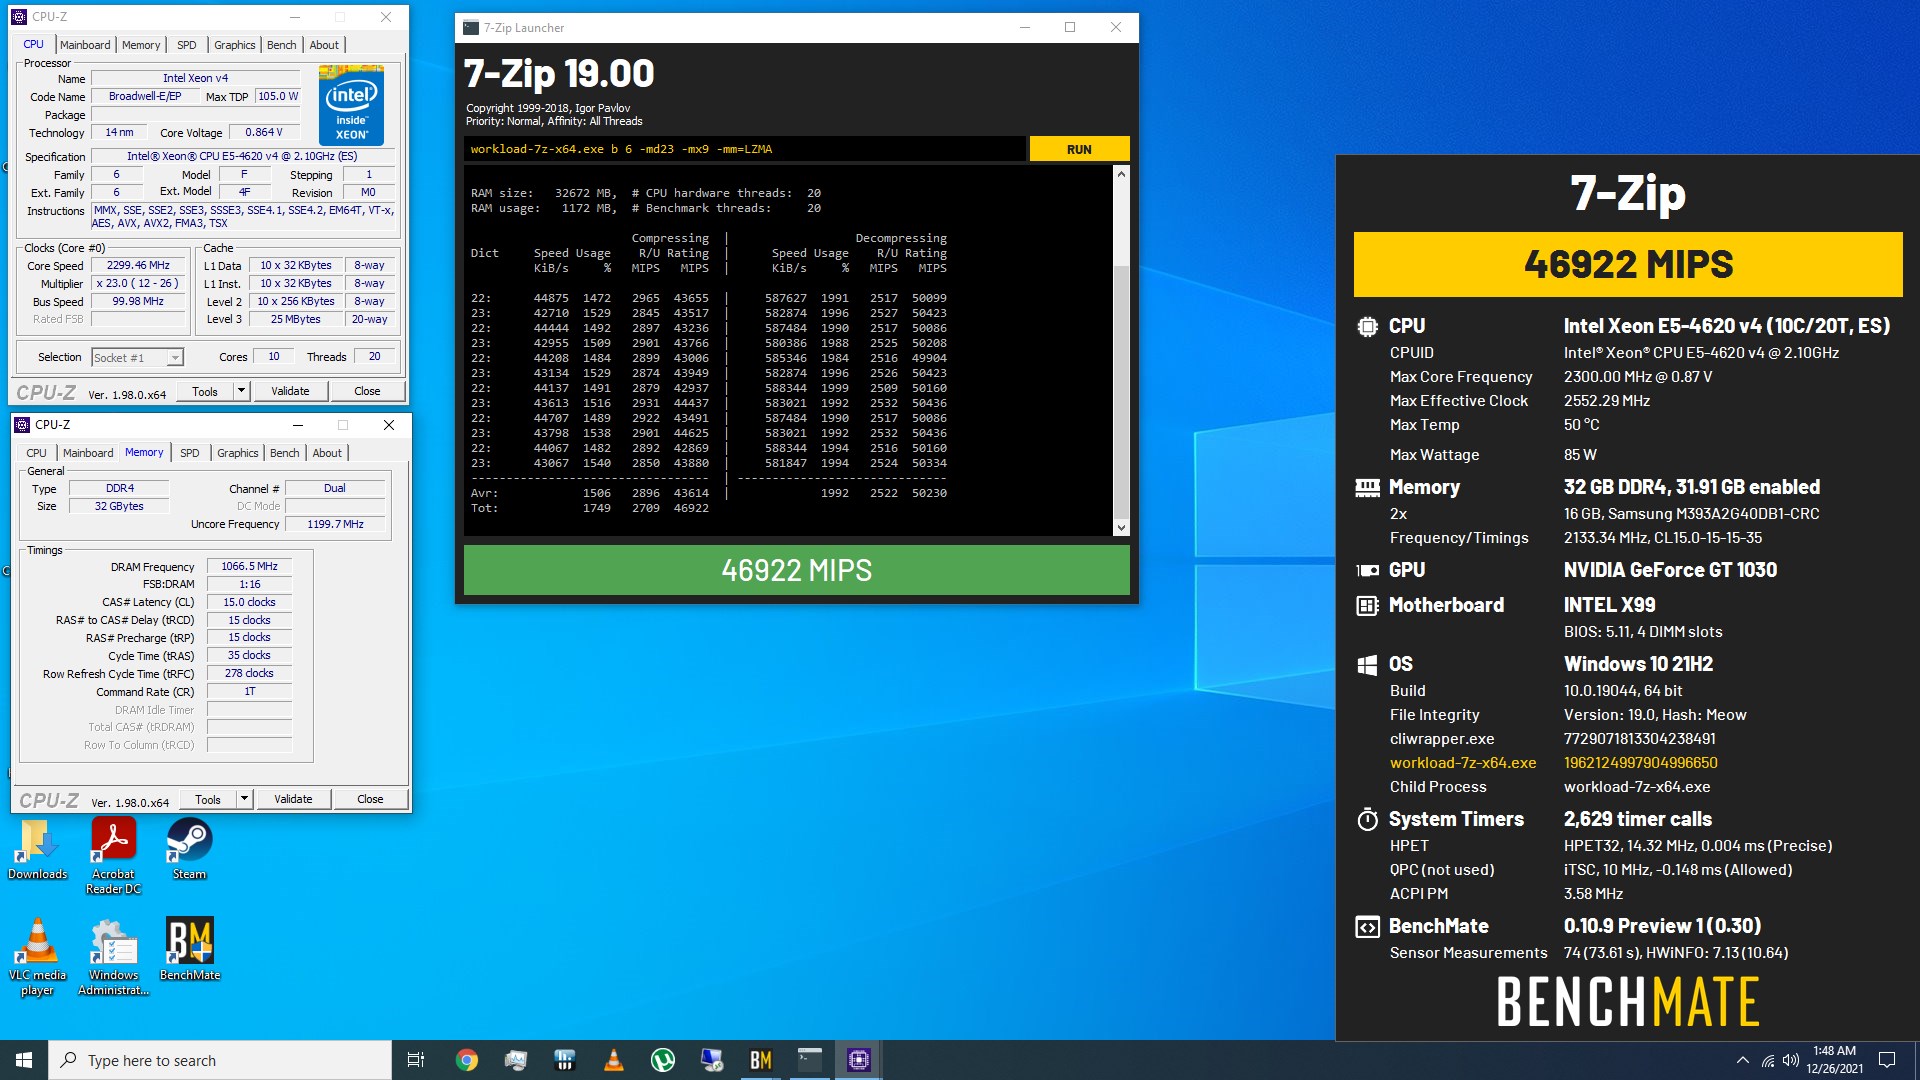
Task: Open the volume control tray icon
Action: point(1791,1060)
